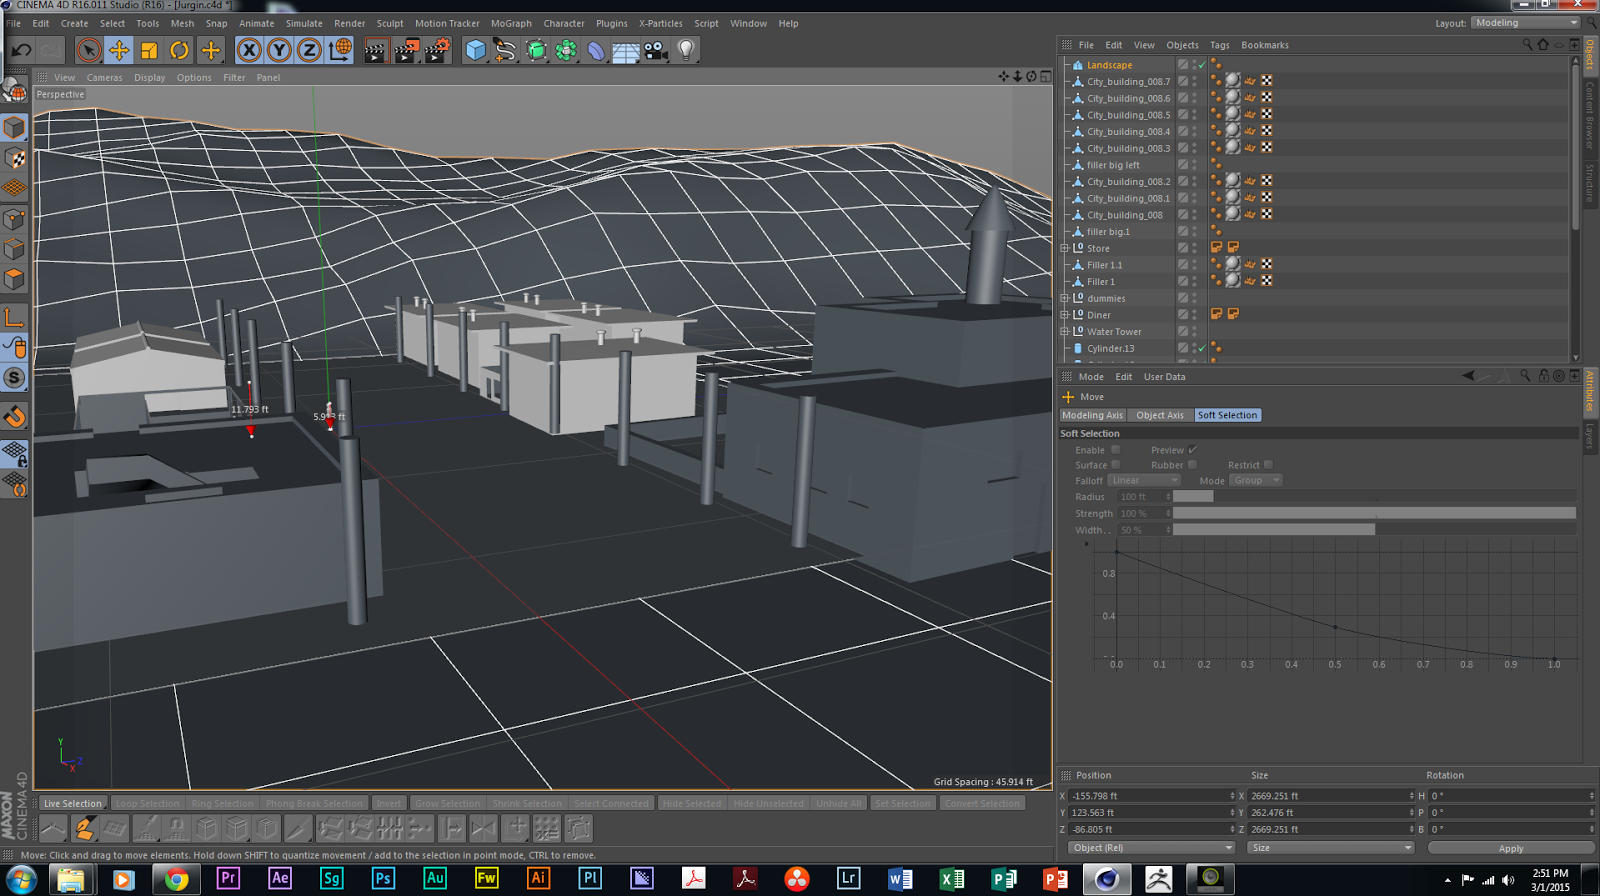The height and width of the screenshot is (896, 1600).
Task: Toggle the Preview checkbox
Action: (1192, 450)
